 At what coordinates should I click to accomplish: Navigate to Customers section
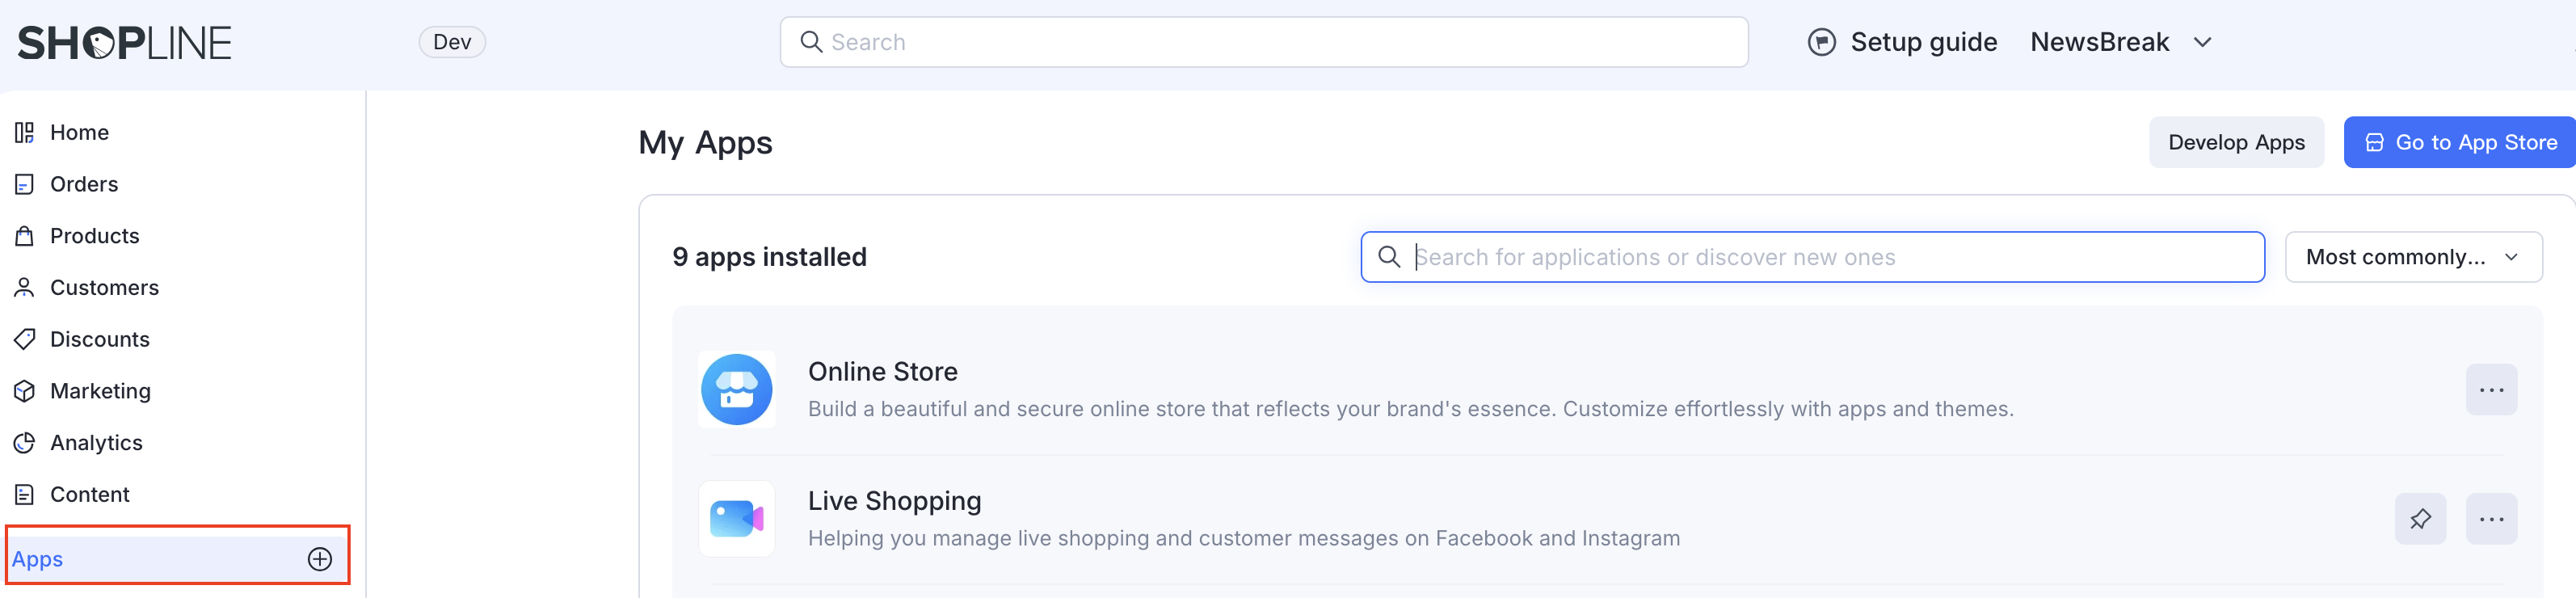point(104,288)
